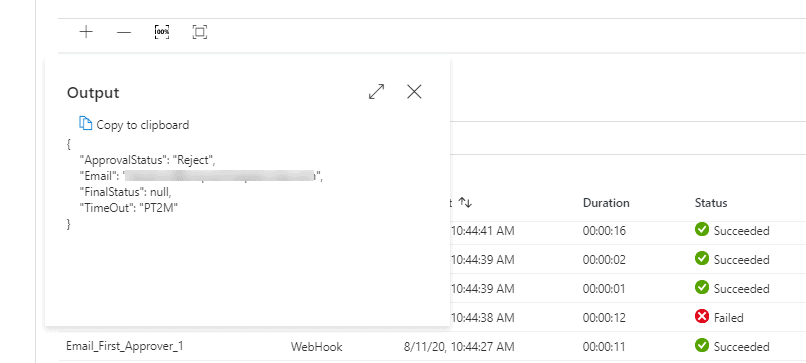Click the red Failed status icon
This screenshot has width=806, height=363.
pos(702,317)
